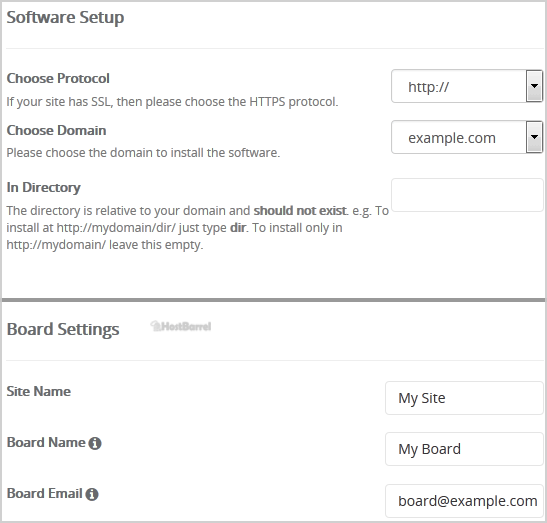
Task: Click the Board Email label text
Action: (45, 493)
